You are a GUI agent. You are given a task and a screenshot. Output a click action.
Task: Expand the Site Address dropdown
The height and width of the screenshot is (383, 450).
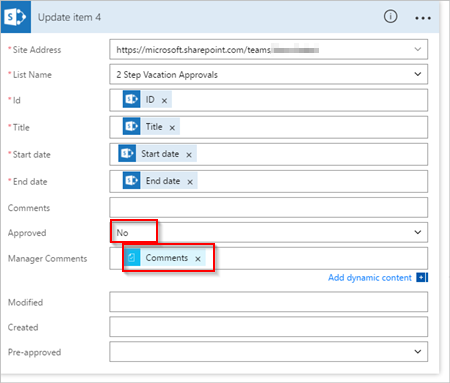pyautogui.click(x=418, y=49)
